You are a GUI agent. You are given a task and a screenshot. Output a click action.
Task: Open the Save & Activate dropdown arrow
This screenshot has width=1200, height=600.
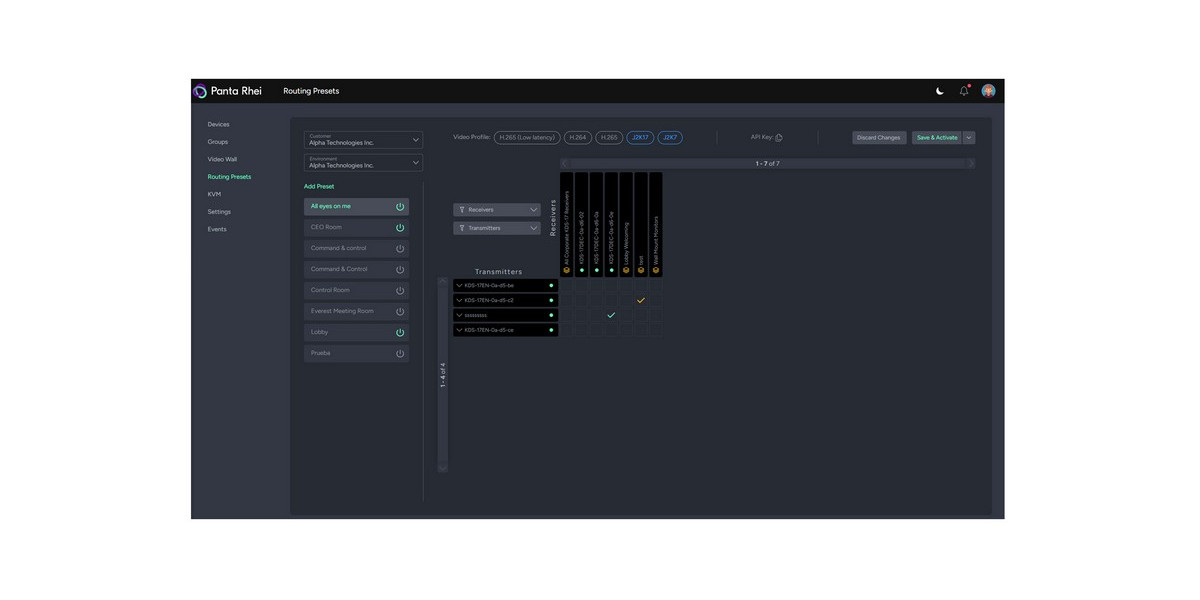point(969,138)
